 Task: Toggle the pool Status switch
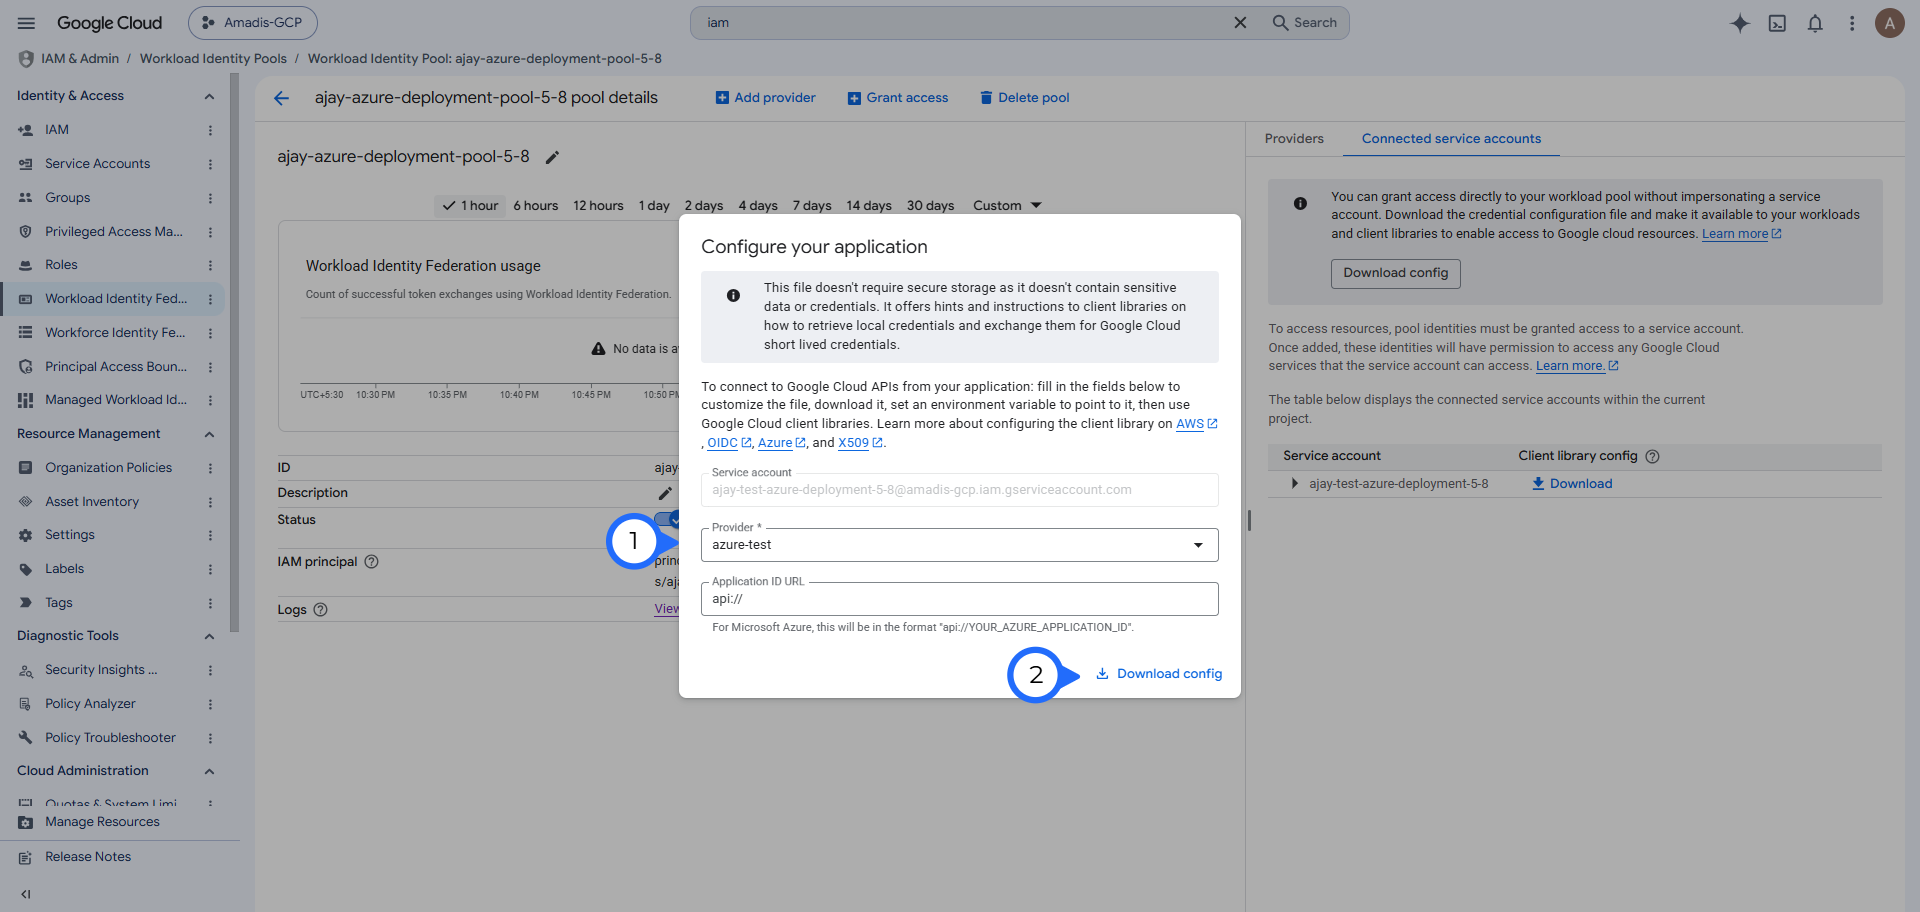tap(667, 519)
